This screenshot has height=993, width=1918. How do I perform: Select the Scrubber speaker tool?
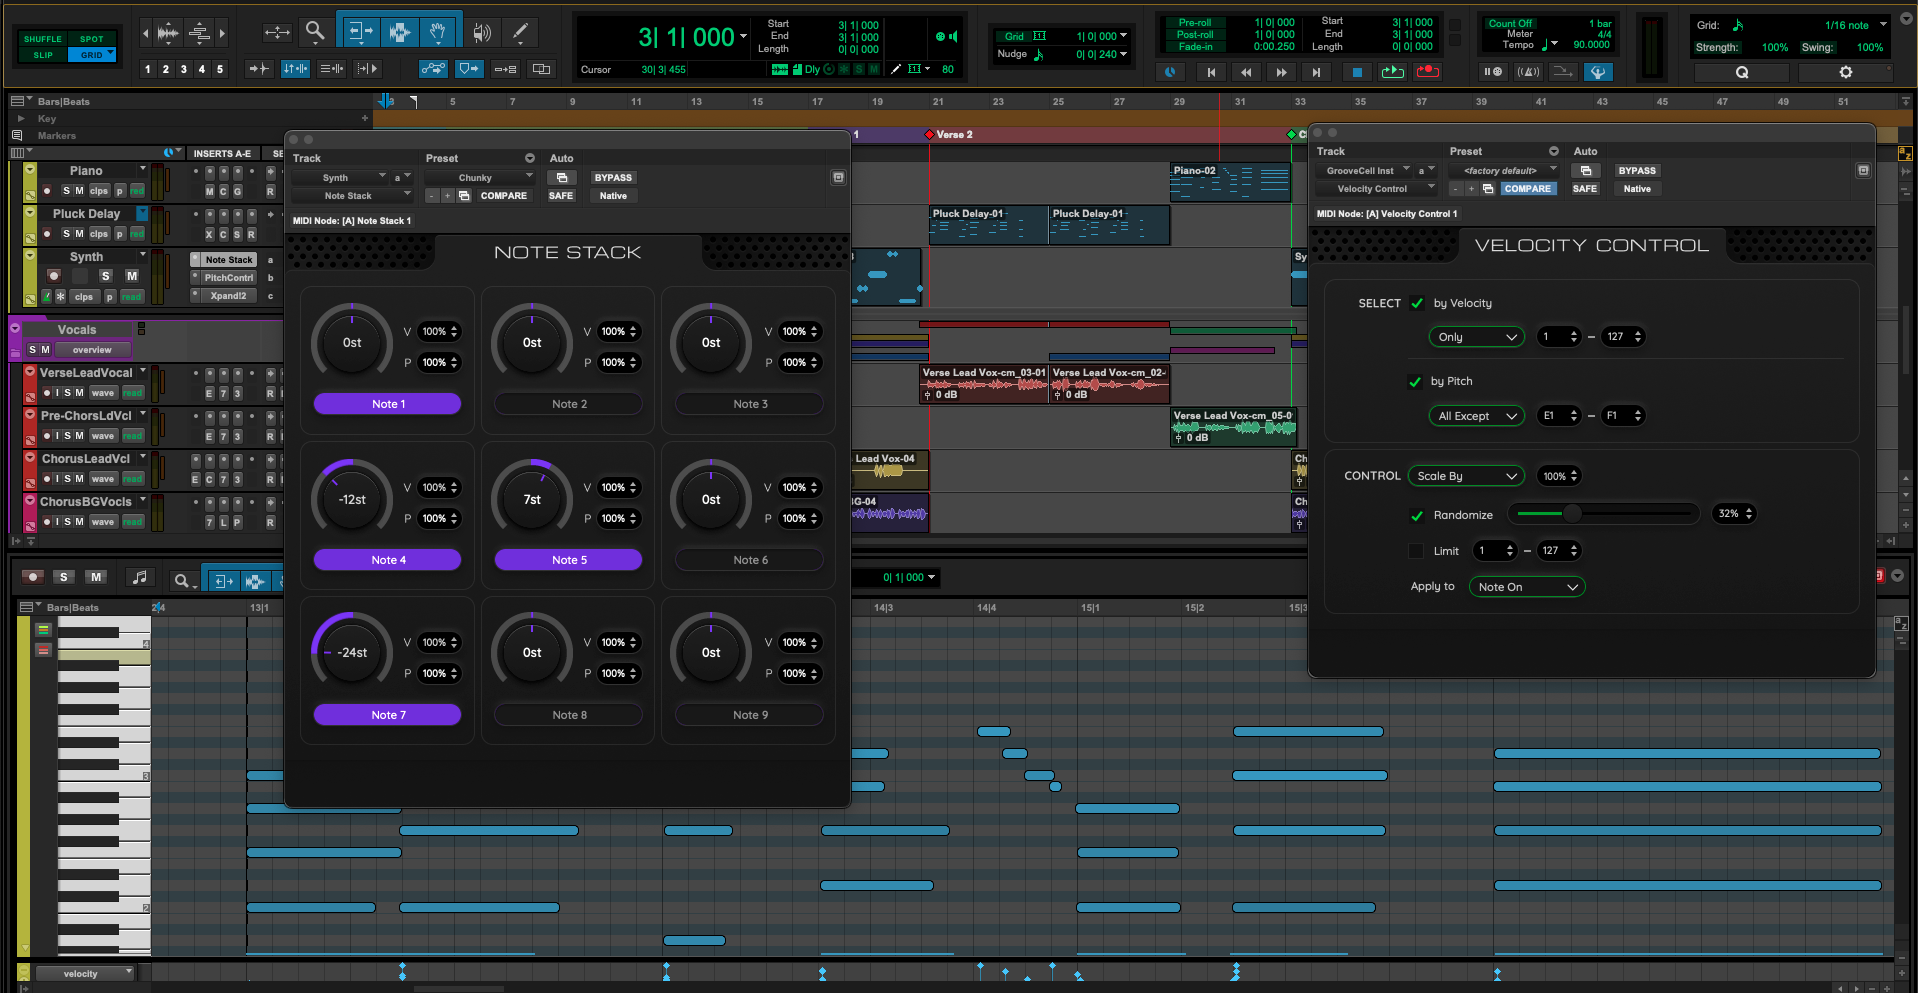click(x=482, y=32)
